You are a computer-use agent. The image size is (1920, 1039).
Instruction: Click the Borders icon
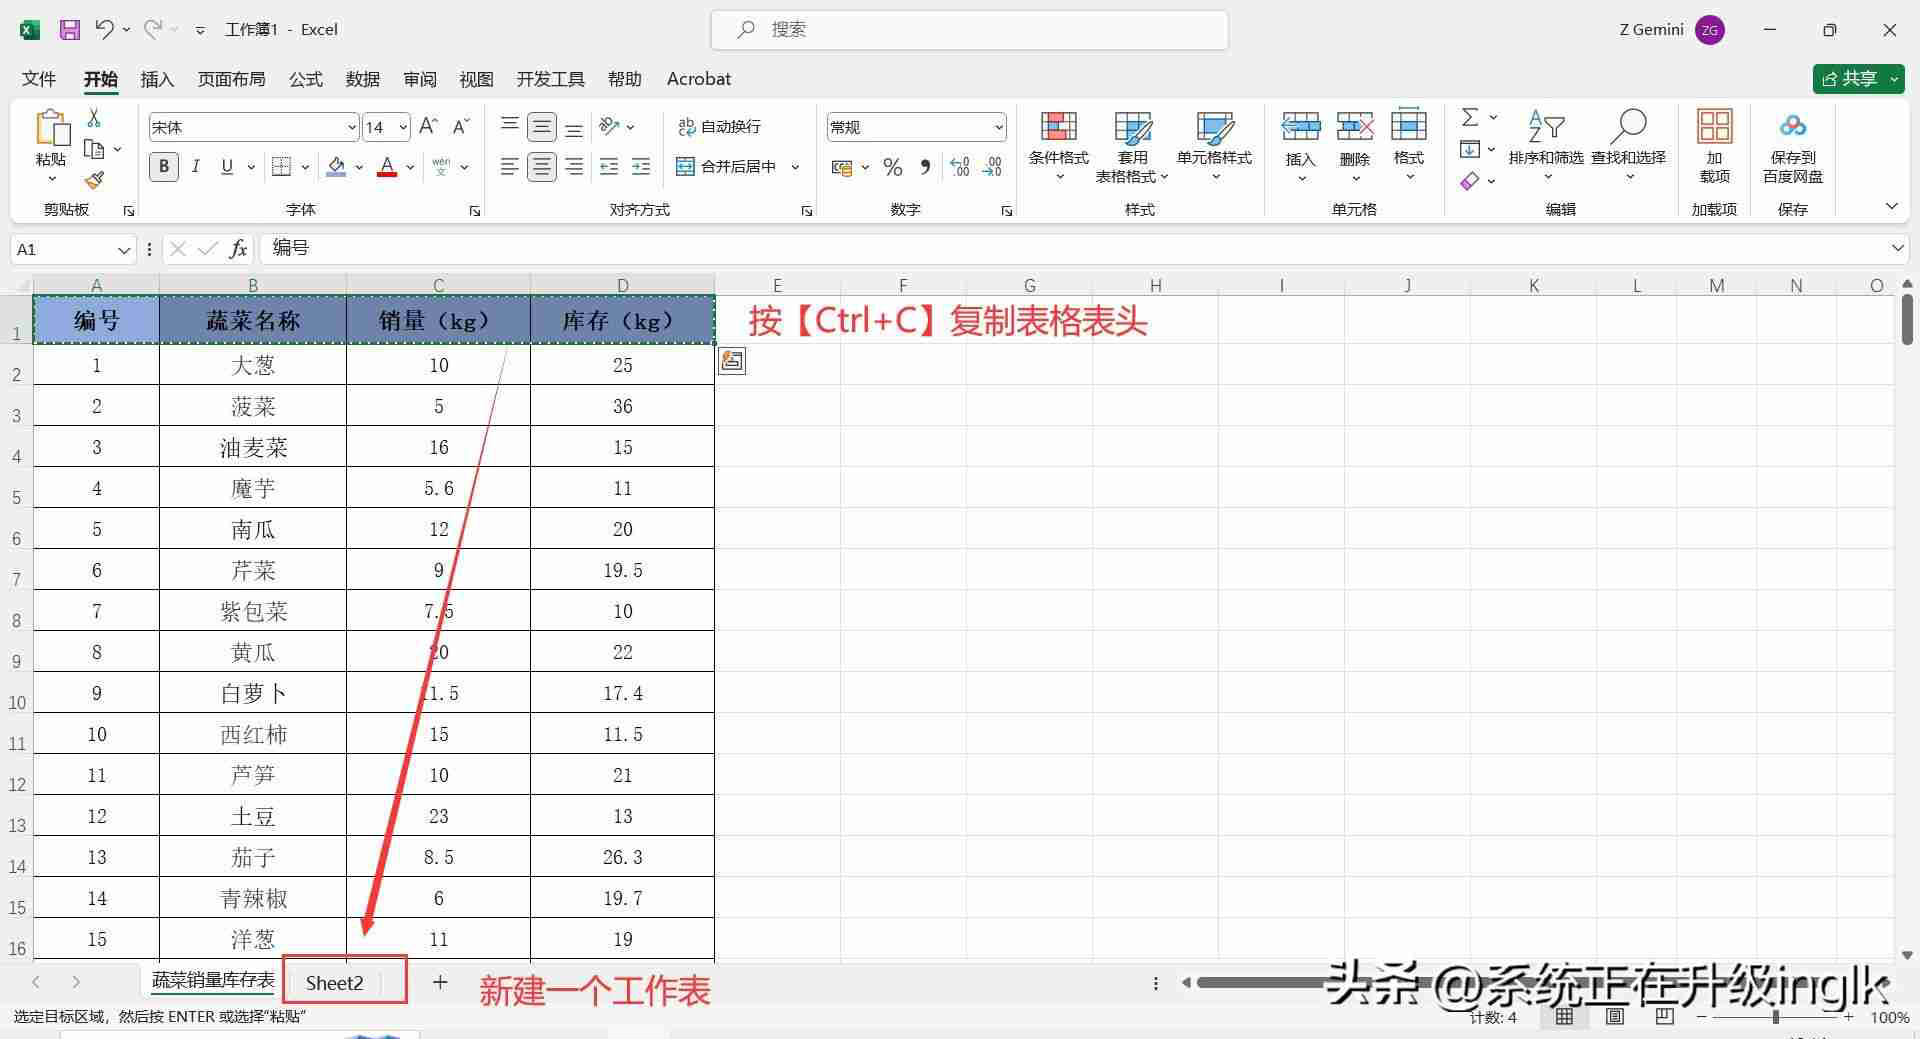pos(282,166)
